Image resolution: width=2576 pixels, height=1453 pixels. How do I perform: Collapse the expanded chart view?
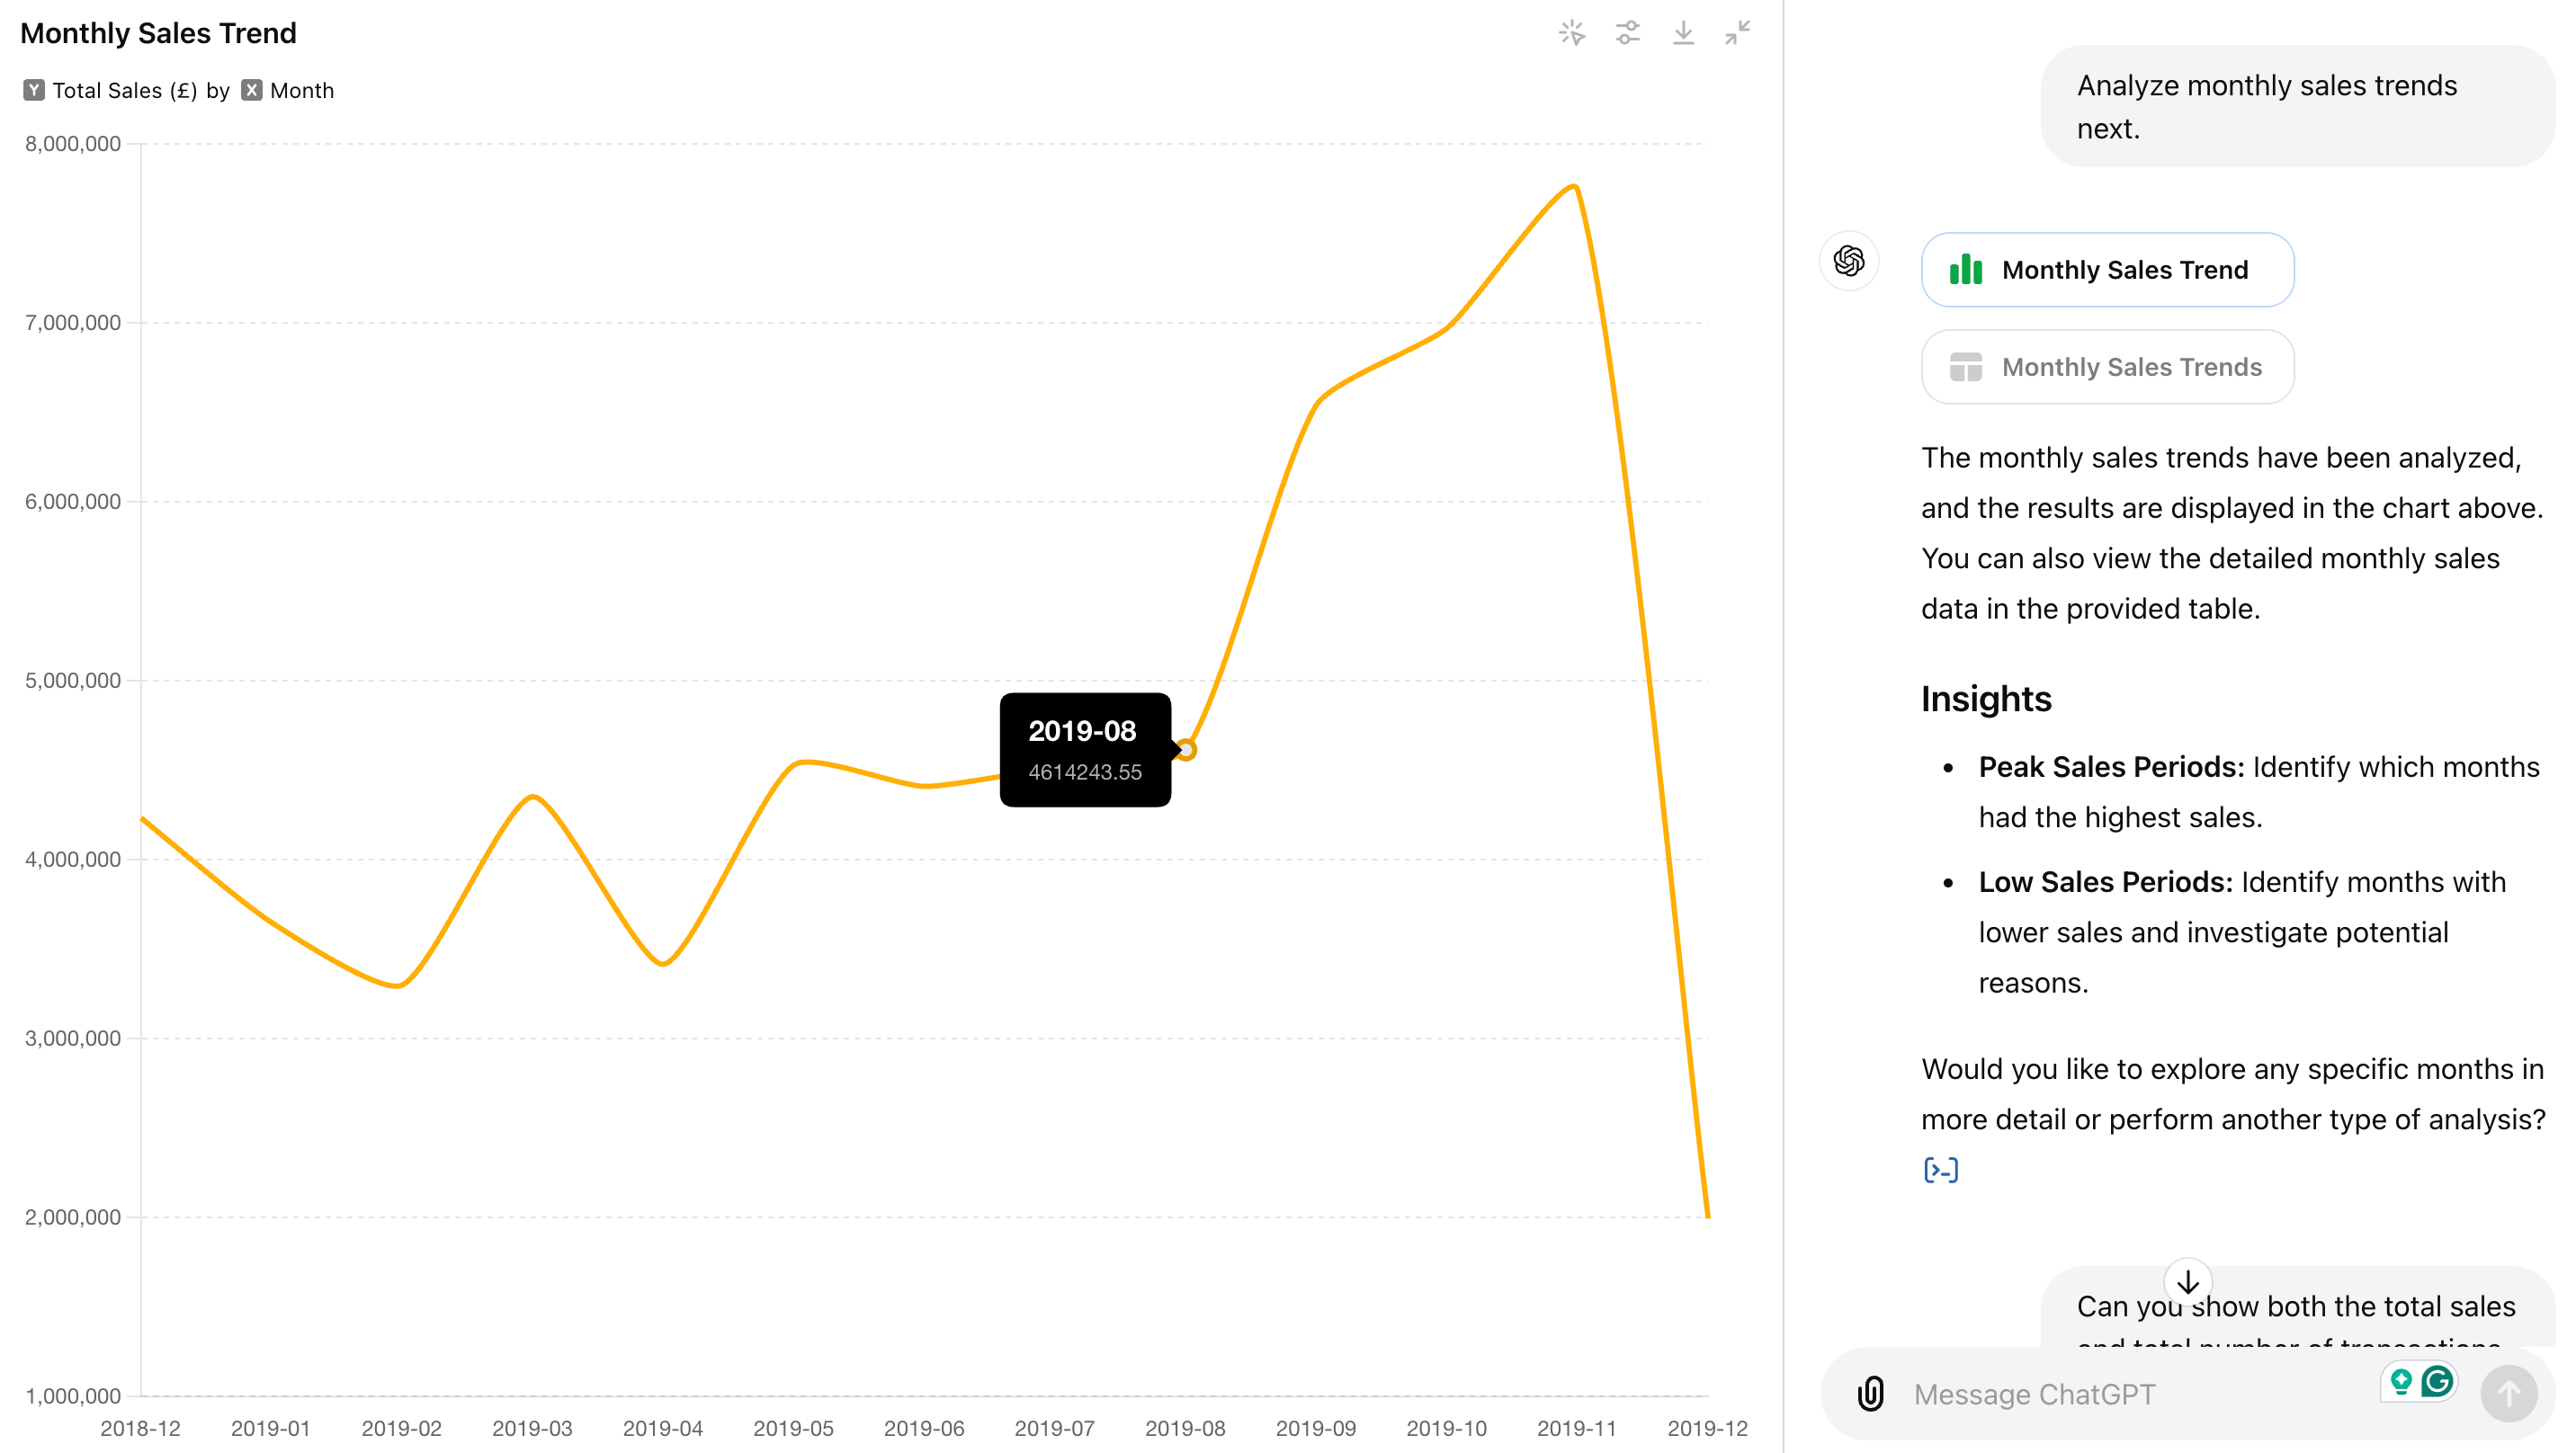(x=1738, y=33)
